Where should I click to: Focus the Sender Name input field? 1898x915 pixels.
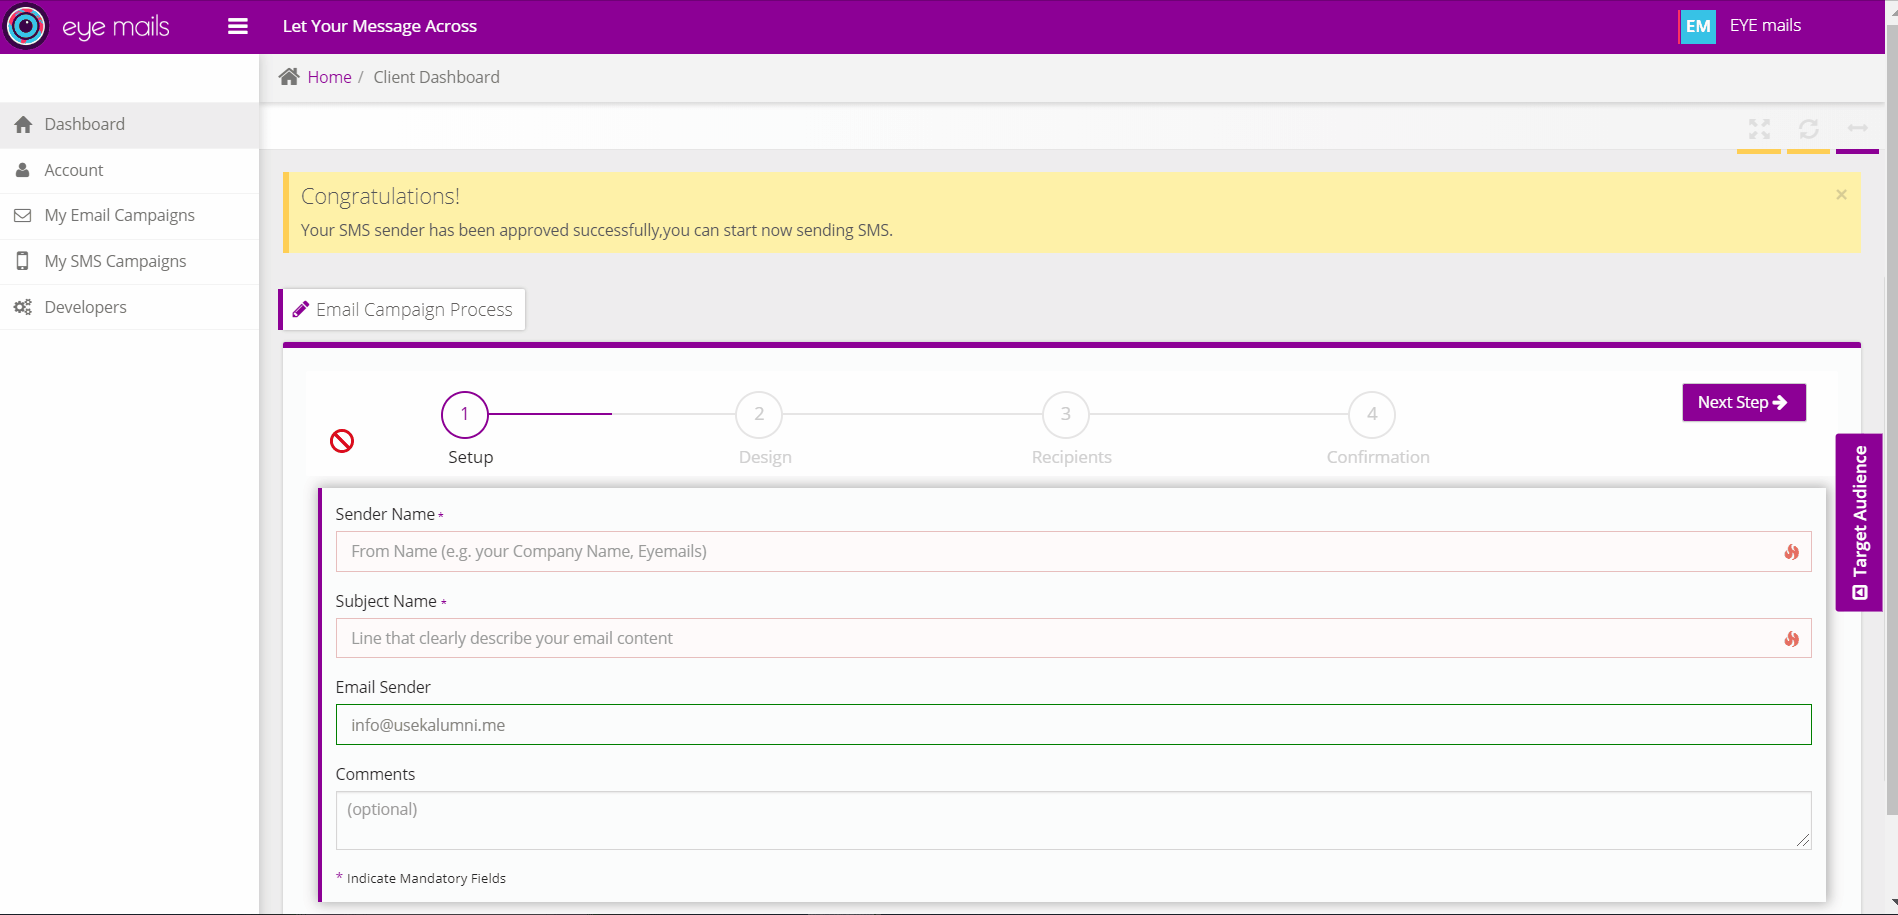click(1060, 552)
